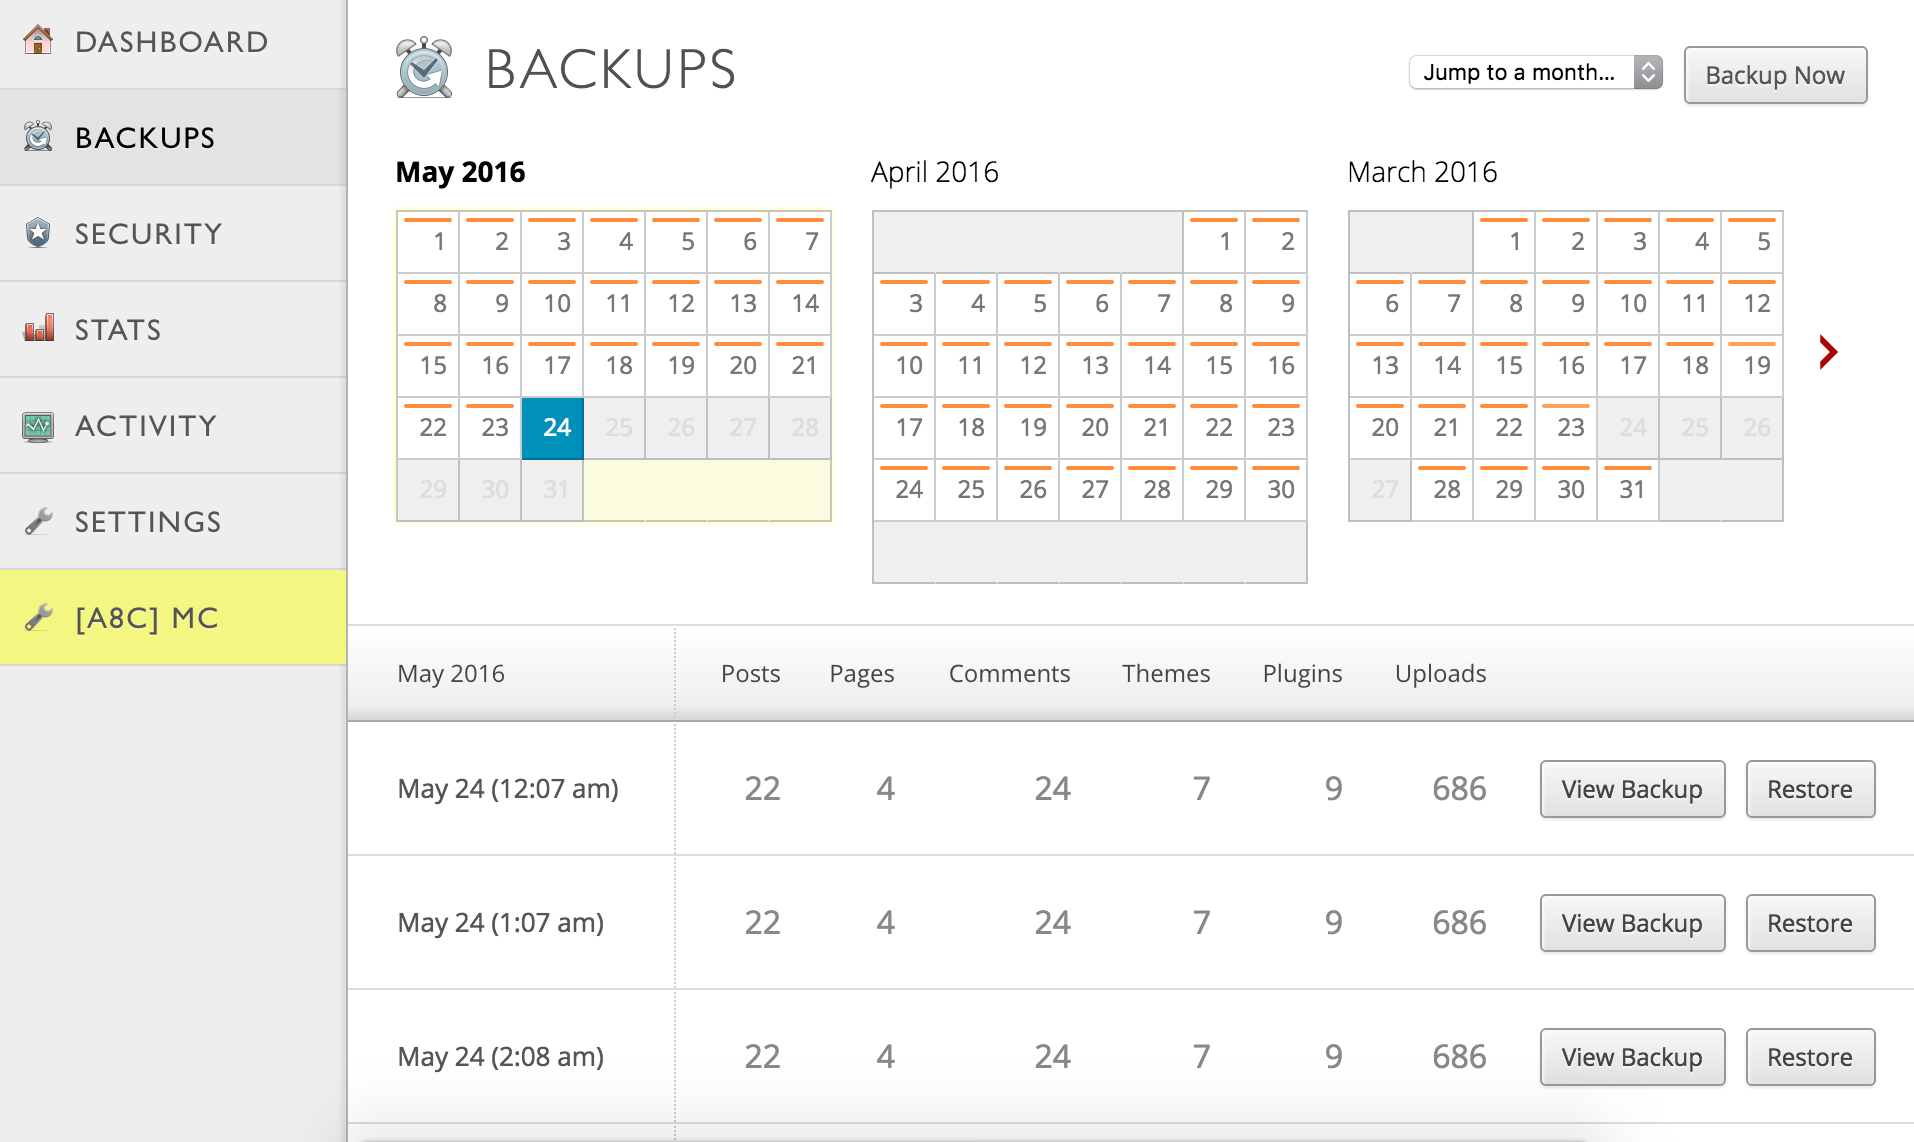Click the large Backups header clock icon
The height and width of the screenshot is (1142, 1914).
[424, 68]
